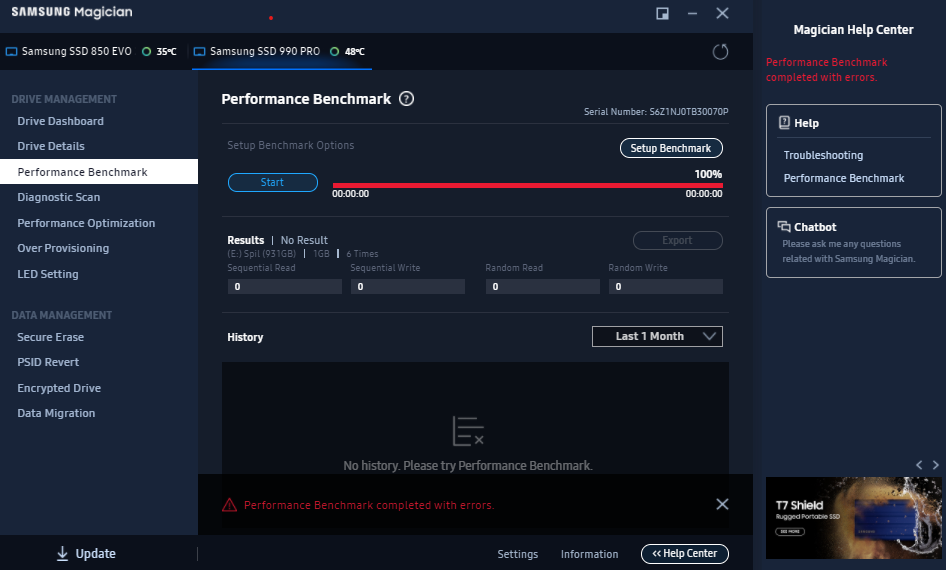
Task: Click the Random Read result field
Action: 543,287
